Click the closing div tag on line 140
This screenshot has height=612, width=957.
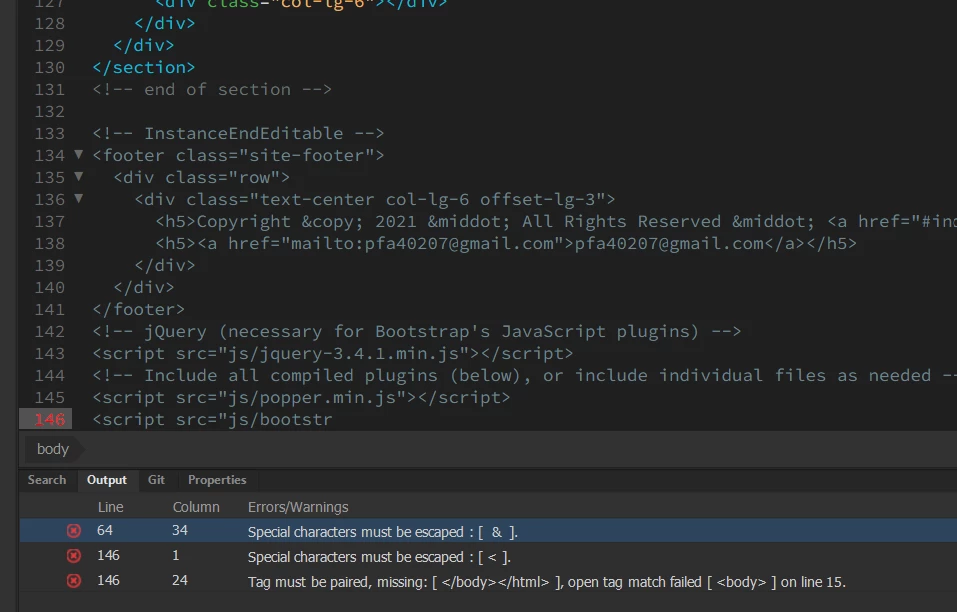(x=144, y=287)
